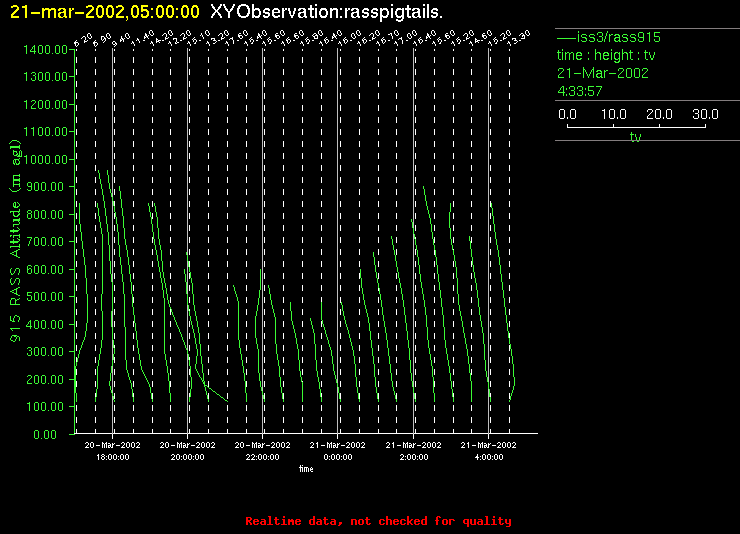740x534 pixels.
Task: Select the "9.40" profile value label
Action: (121, 40)
